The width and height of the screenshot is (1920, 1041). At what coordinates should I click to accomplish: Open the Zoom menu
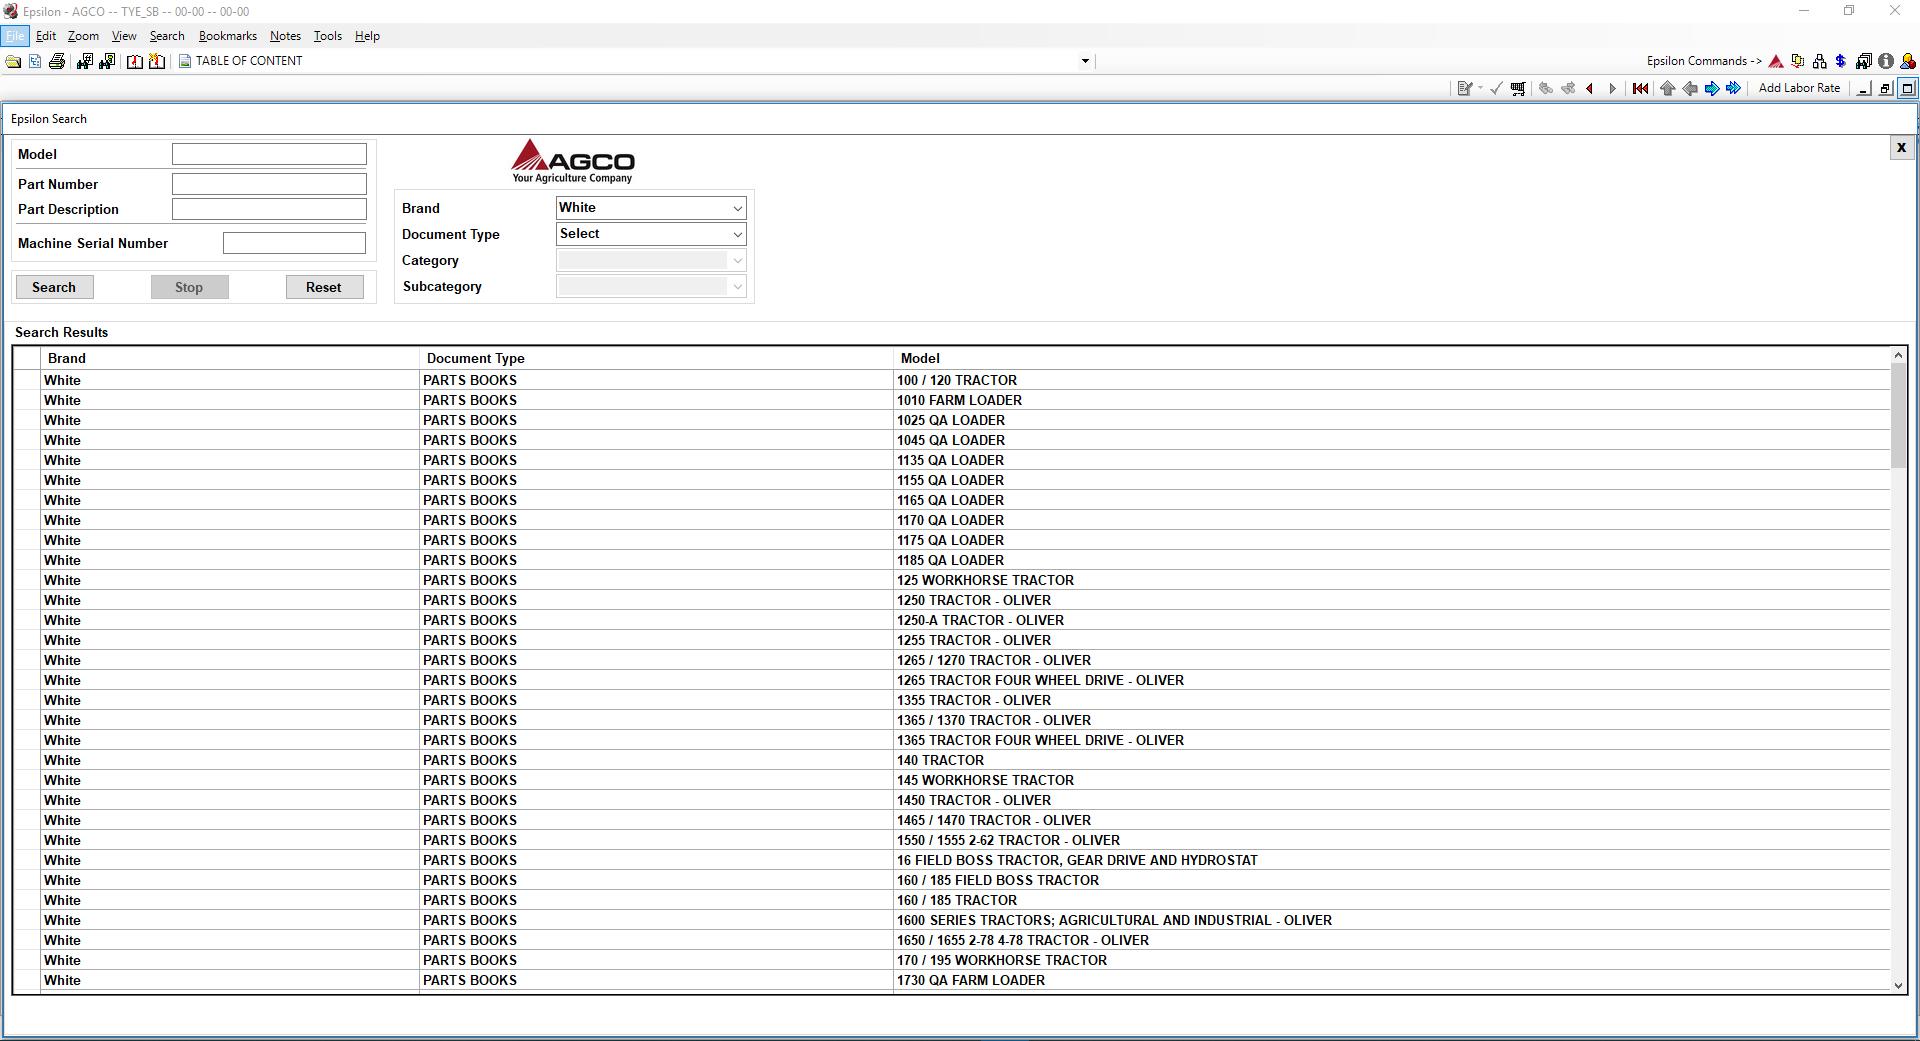coord(83,36)
